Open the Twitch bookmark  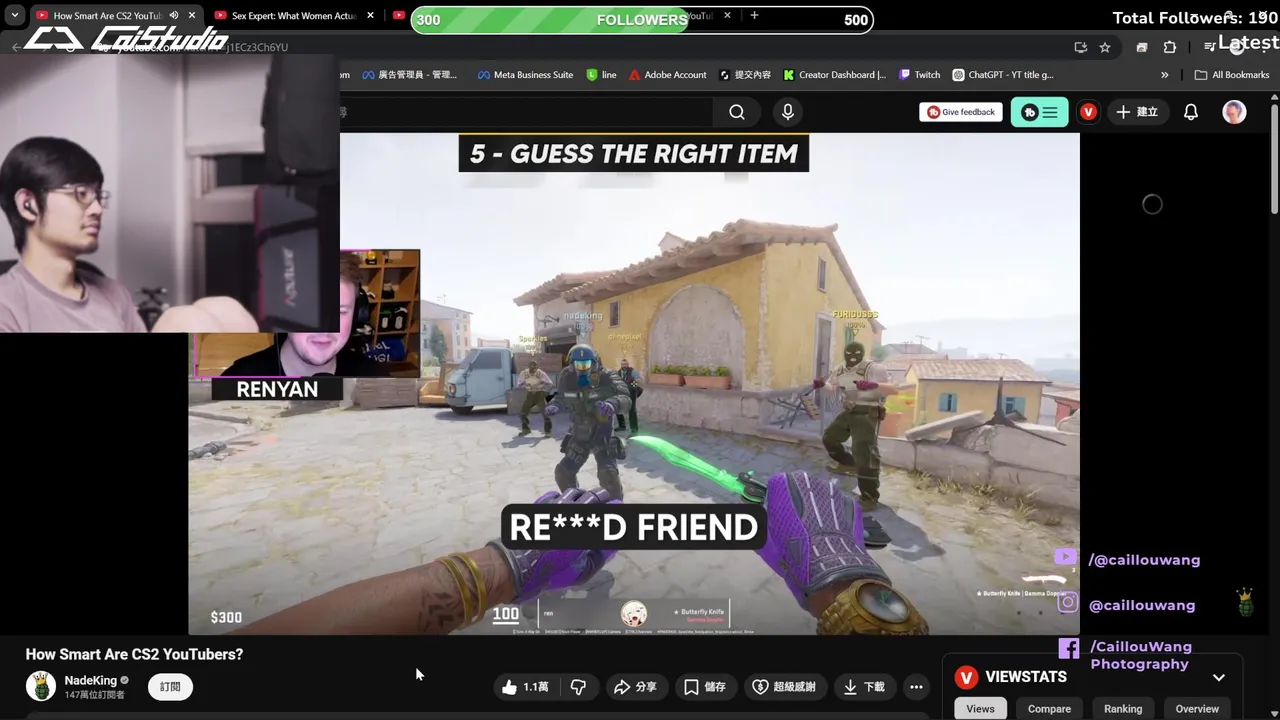[x=919, y=75]
